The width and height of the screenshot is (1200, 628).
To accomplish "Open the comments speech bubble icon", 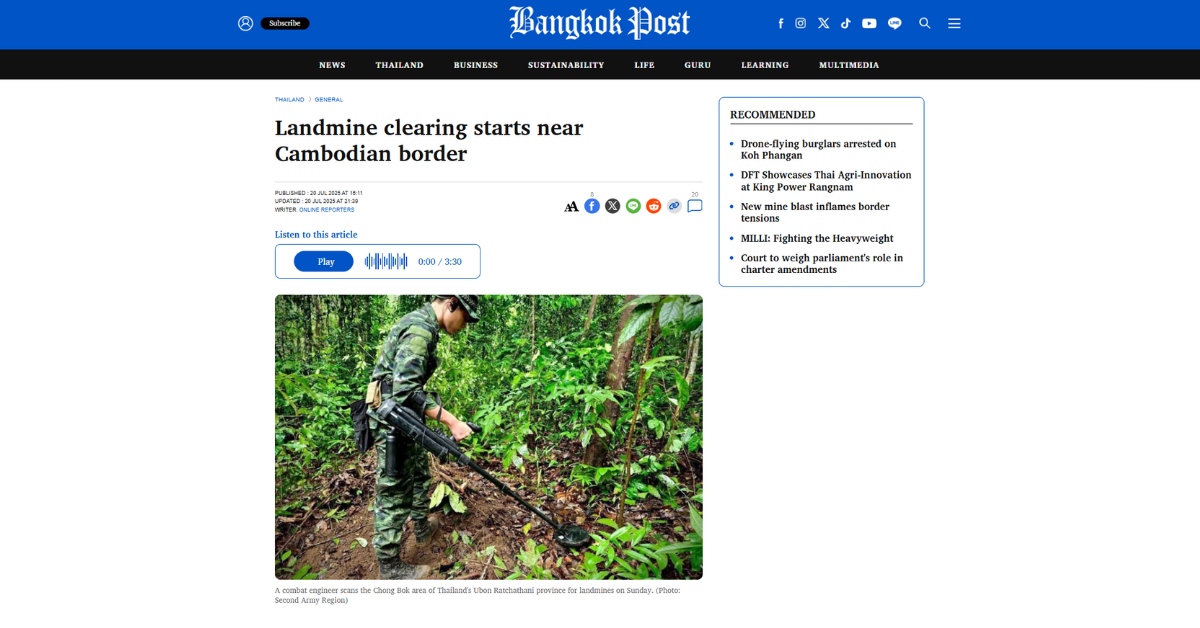I will tap(695, 206).
